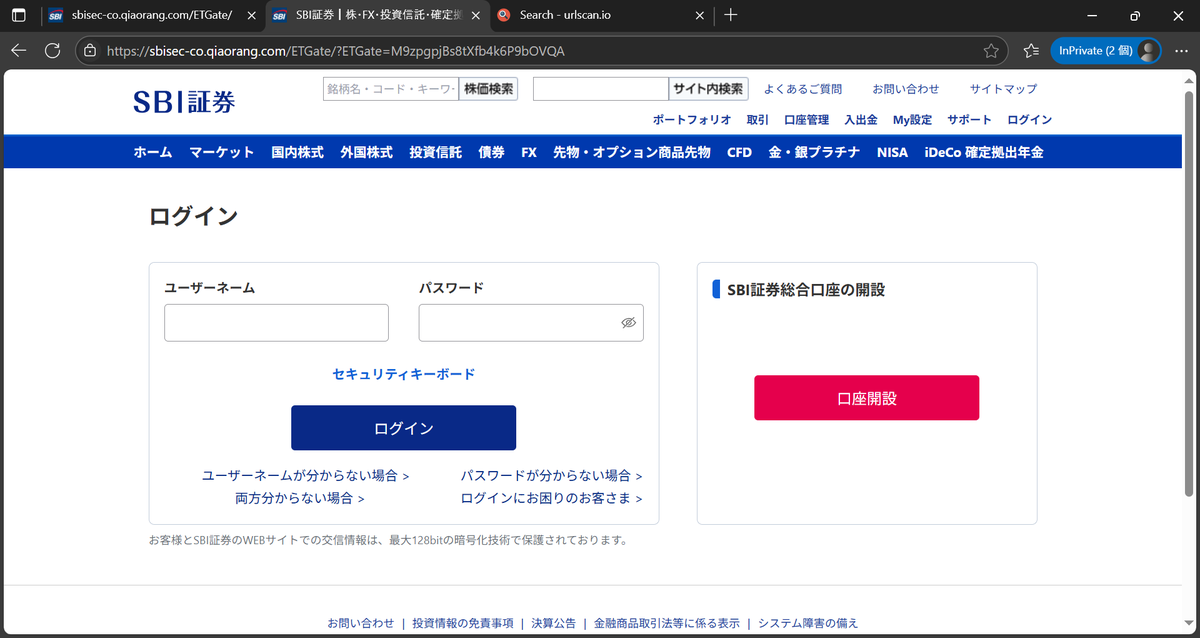Click the SBI証券 logo
The image size is (1200, 638).
184,101
